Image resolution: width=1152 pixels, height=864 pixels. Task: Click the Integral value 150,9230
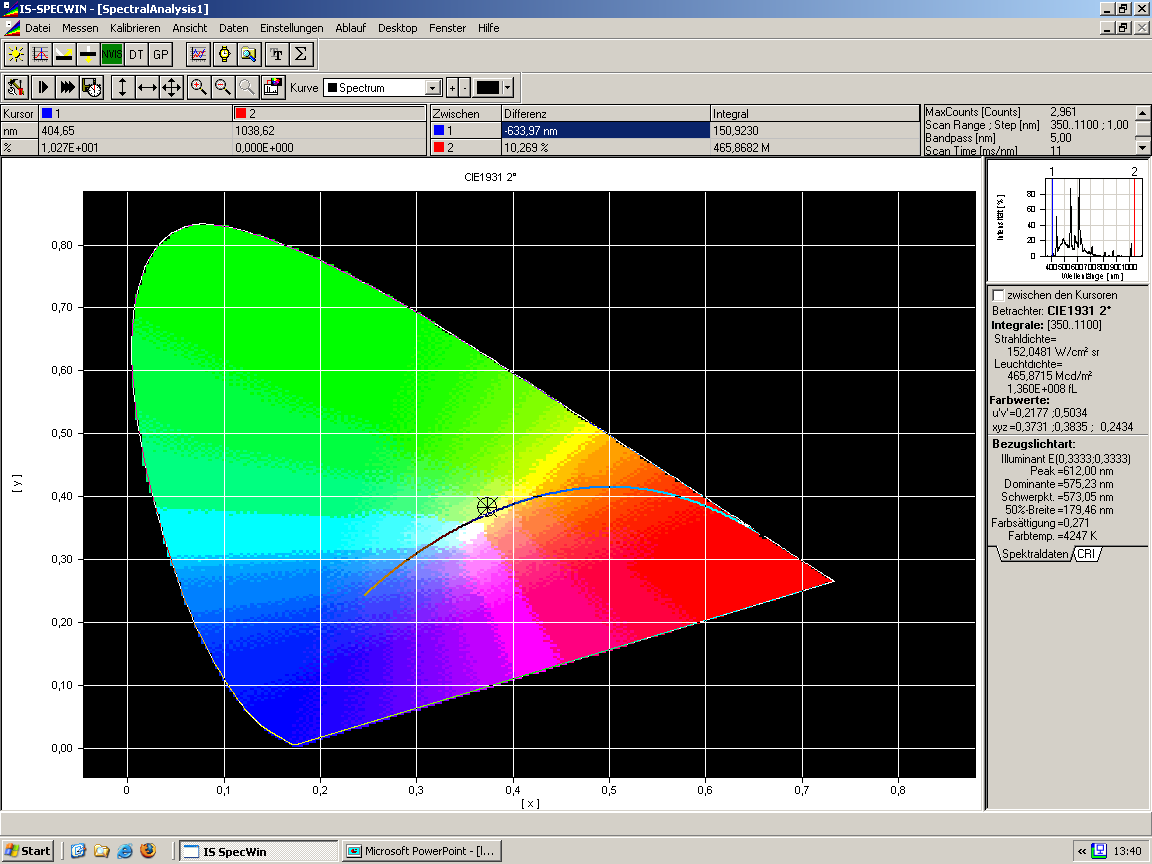click(x=736, y=131)
